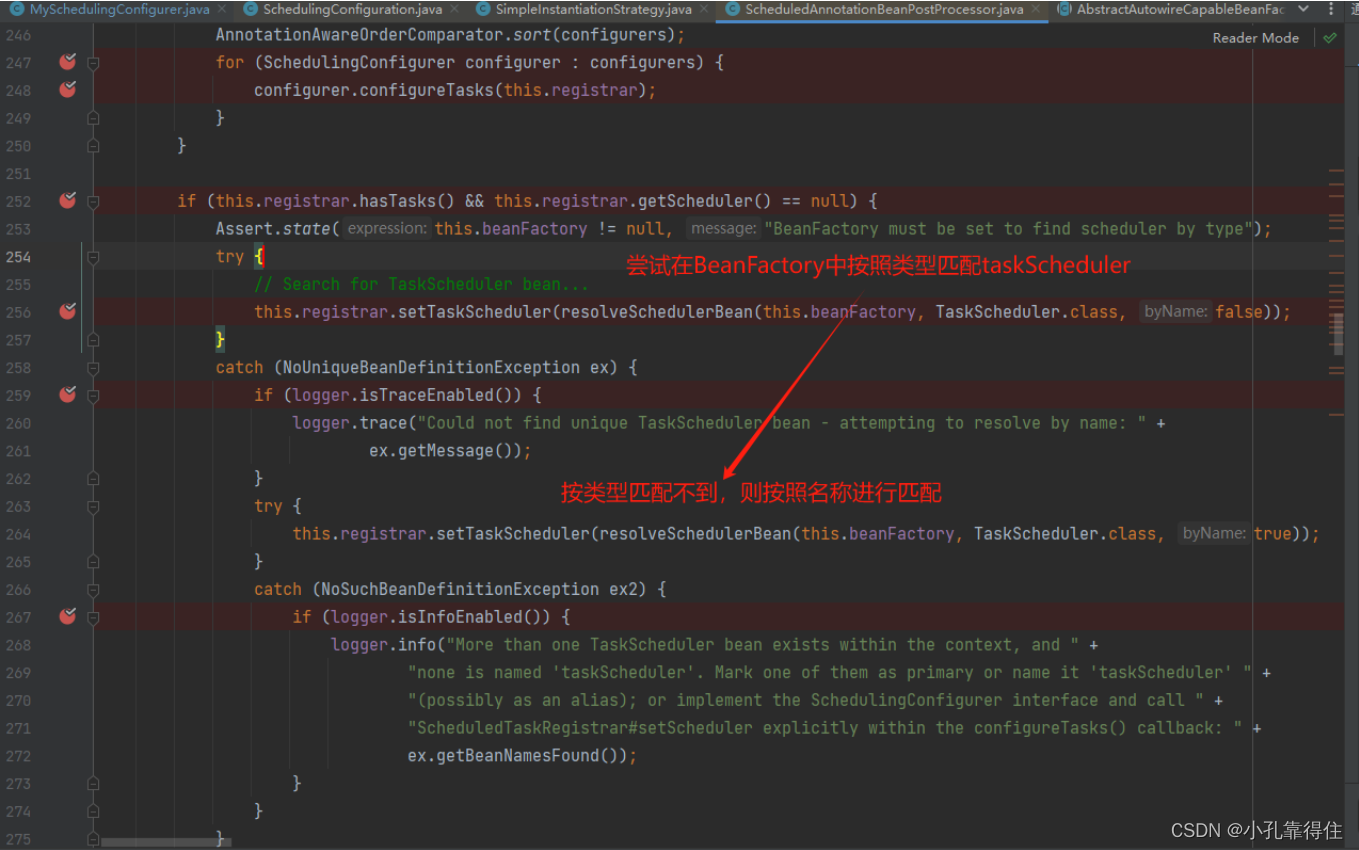This screenshot has height=850, width=1359.
Task: Click on ex.getBeanNamesFound() in line 272
Action: pos(517,756)
